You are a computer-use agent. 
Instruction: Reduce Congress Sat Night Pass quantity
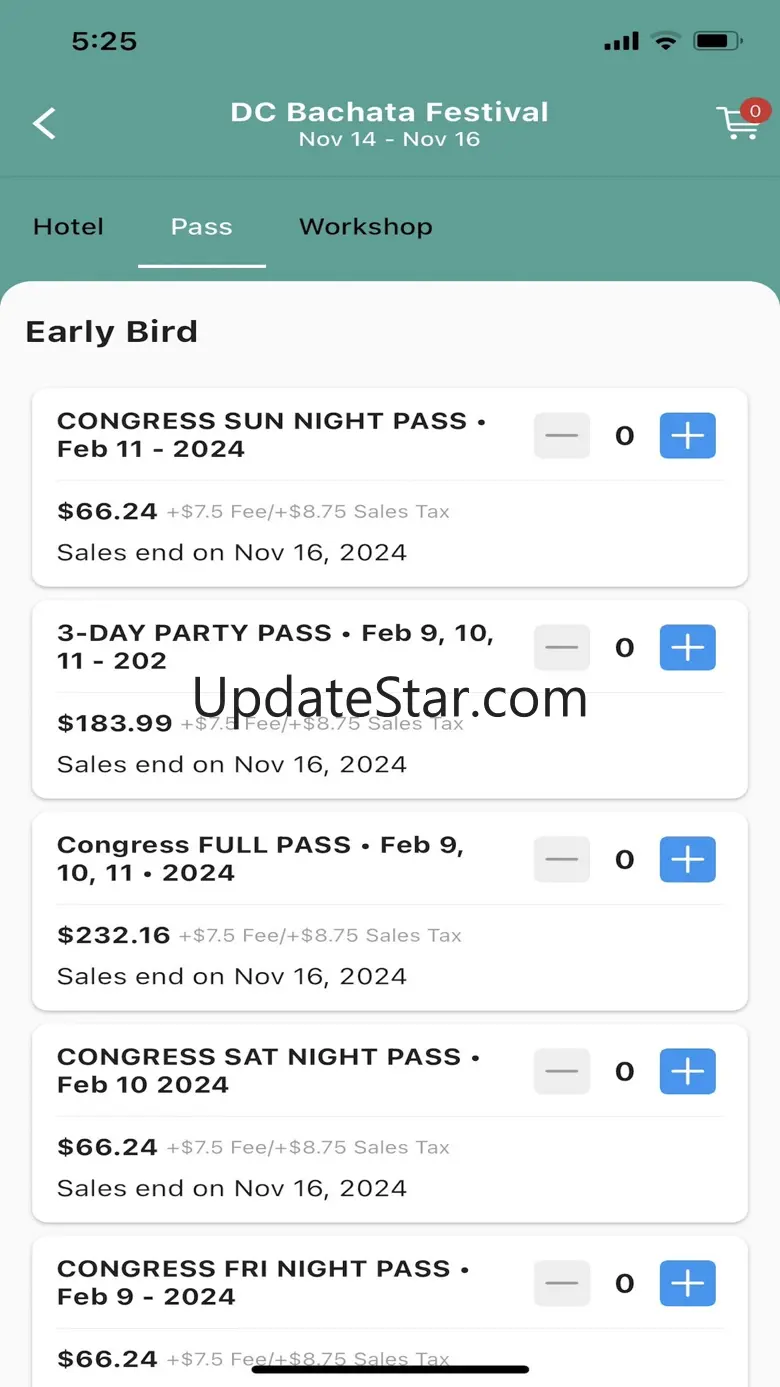click(562, 1072)
